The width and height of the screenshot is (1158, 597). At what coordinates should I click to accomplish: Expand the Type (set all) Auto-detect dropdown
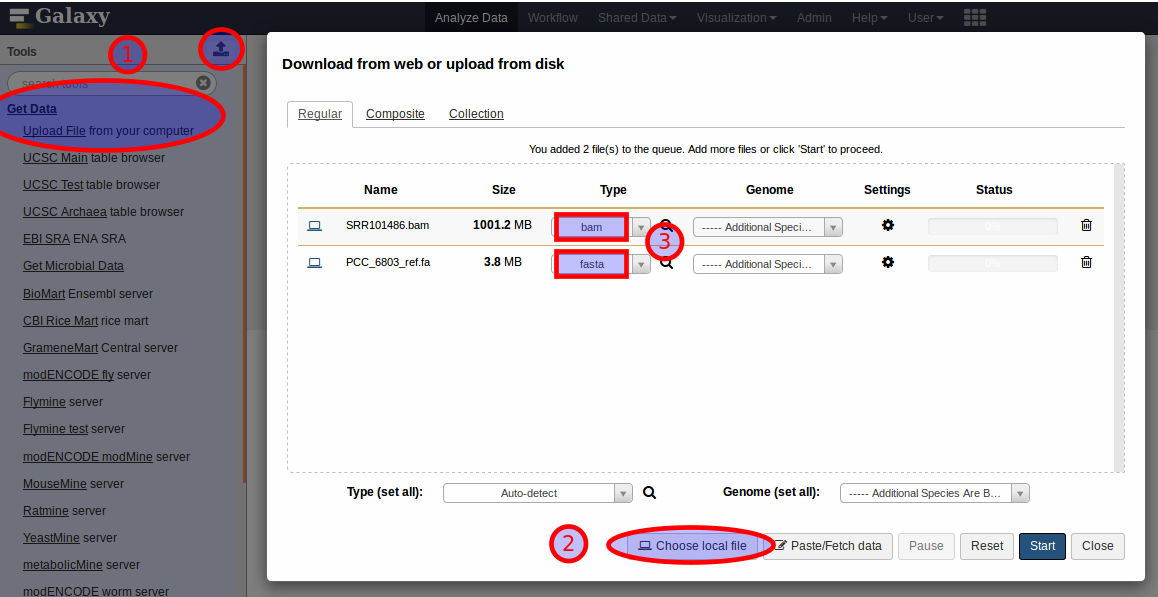click(x=538, y=493)
